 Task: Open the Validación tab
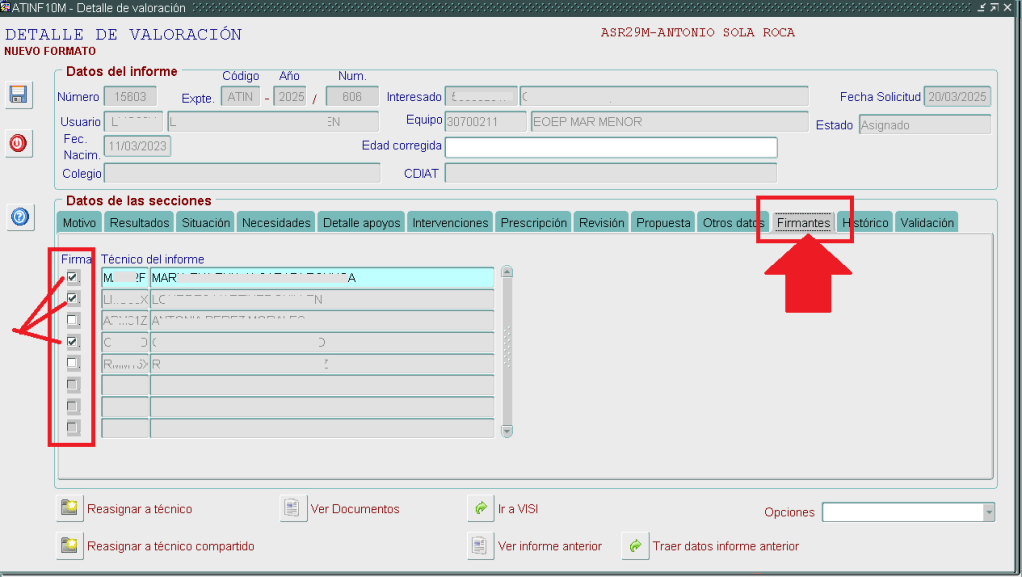(x=926, y=223)
